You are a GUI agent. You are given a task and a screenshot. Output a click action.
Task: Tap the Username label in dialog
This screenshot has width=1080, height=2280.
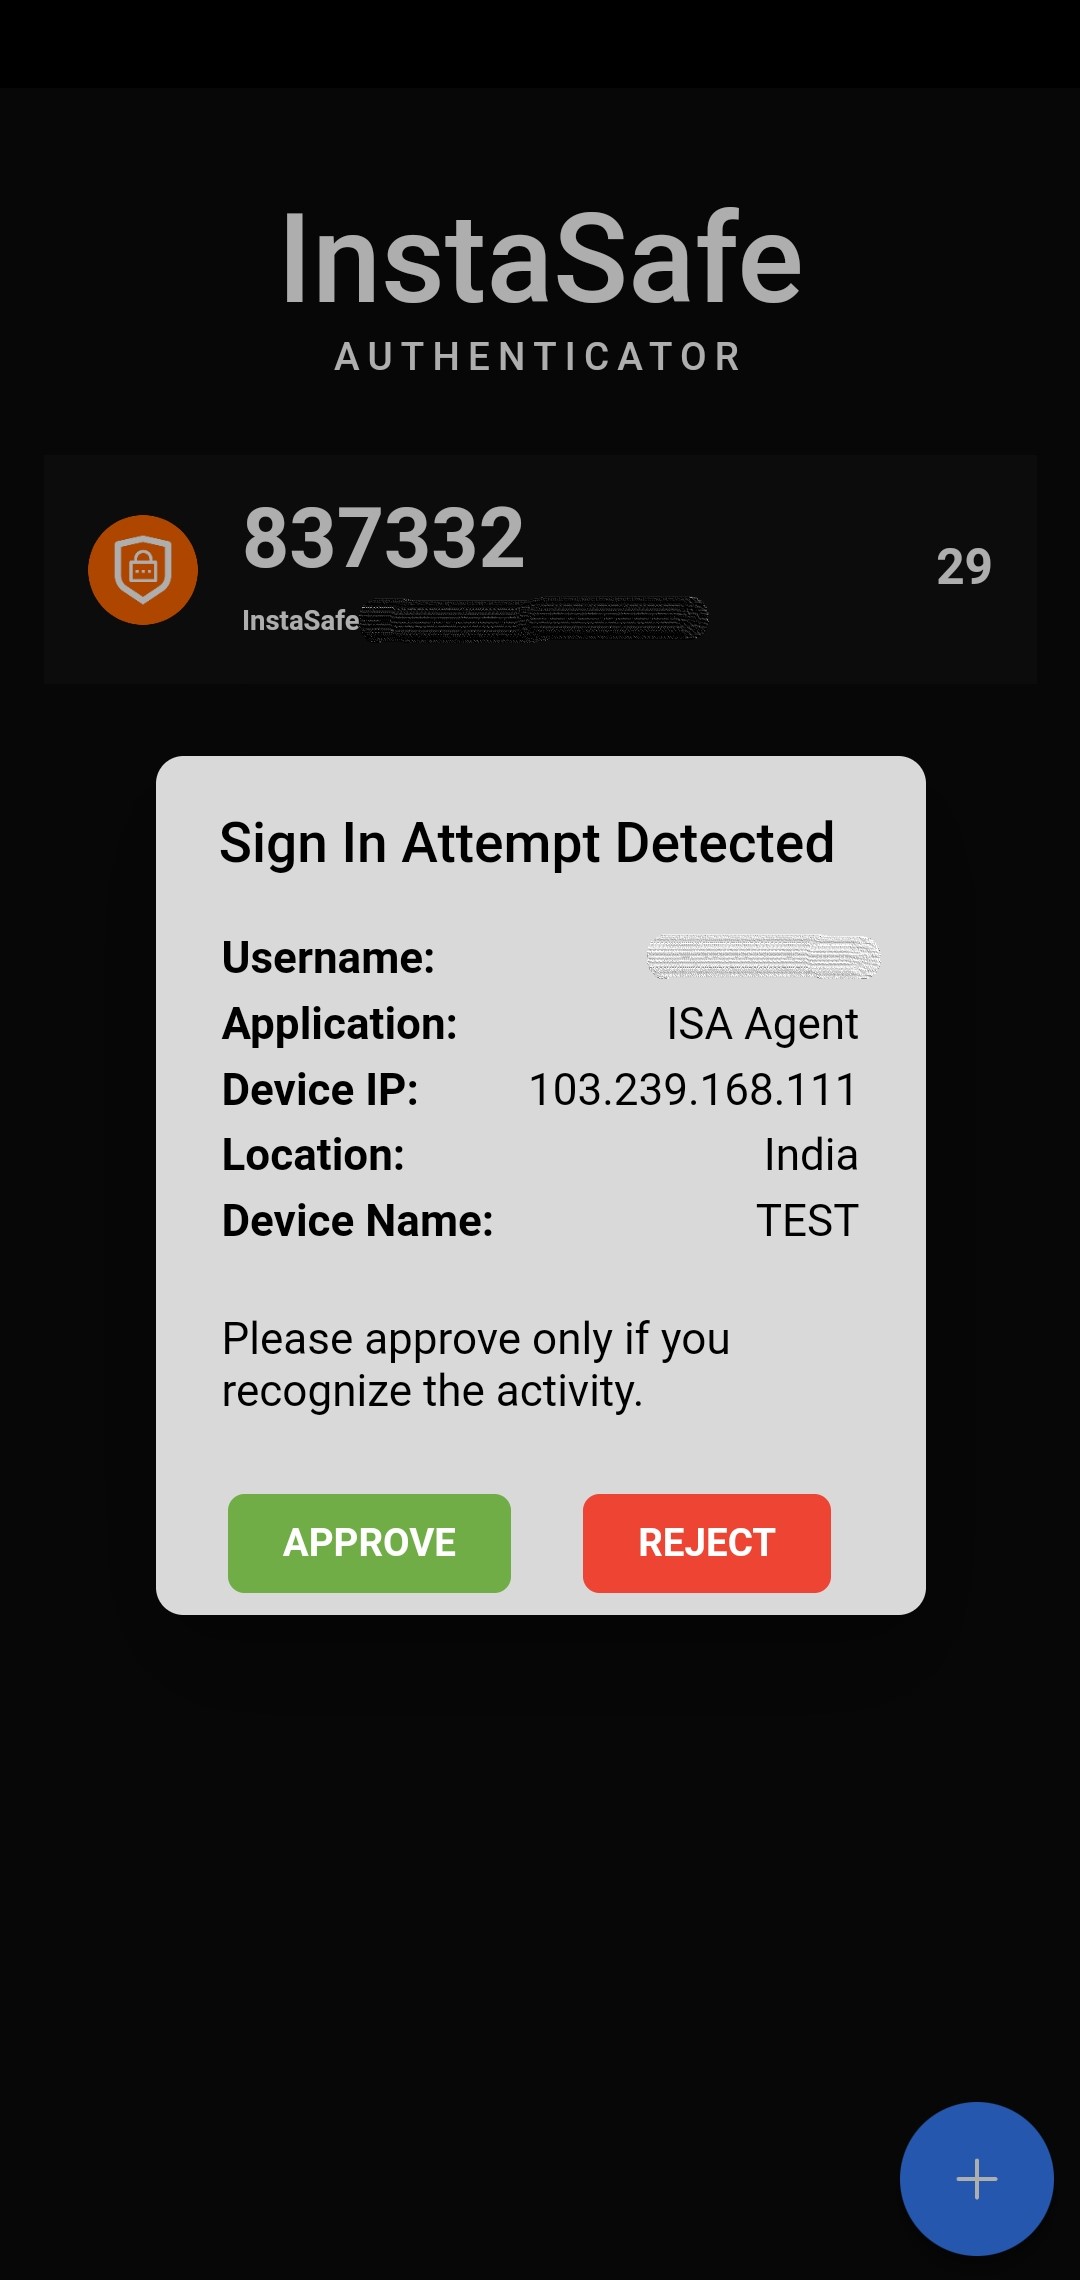[x=328, y=958]
